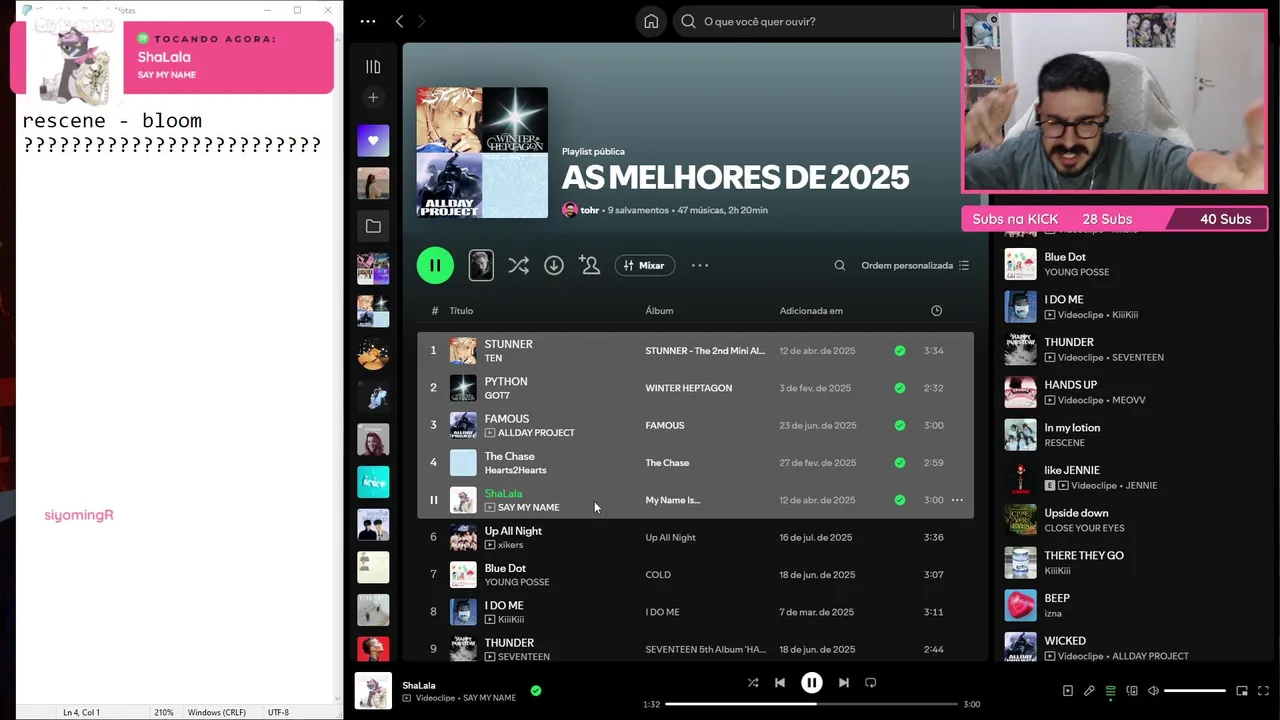Search within the playlist via magnifier icon
This screenshot has height=720, width=1280.
pyautogui.click(x=840, y=265)
